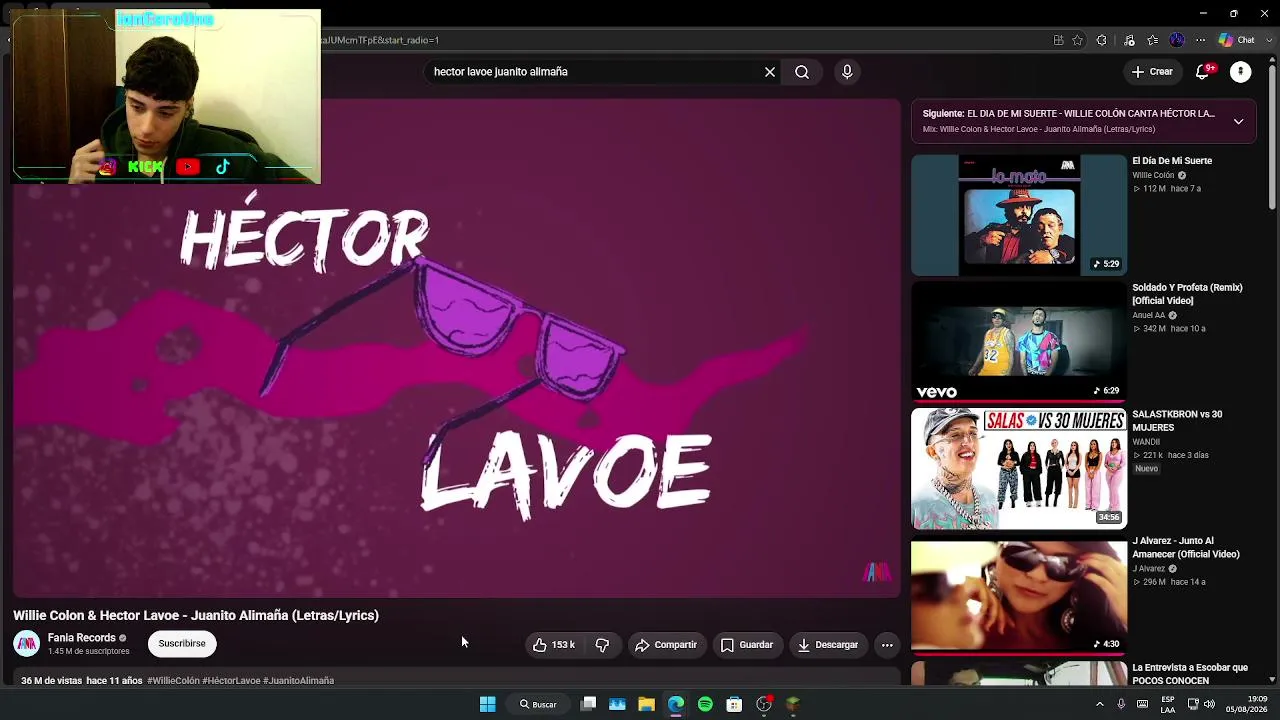The image size is (1280, 720).
Task: Clear the YouTube search box text
Action: tap(770, 72)
